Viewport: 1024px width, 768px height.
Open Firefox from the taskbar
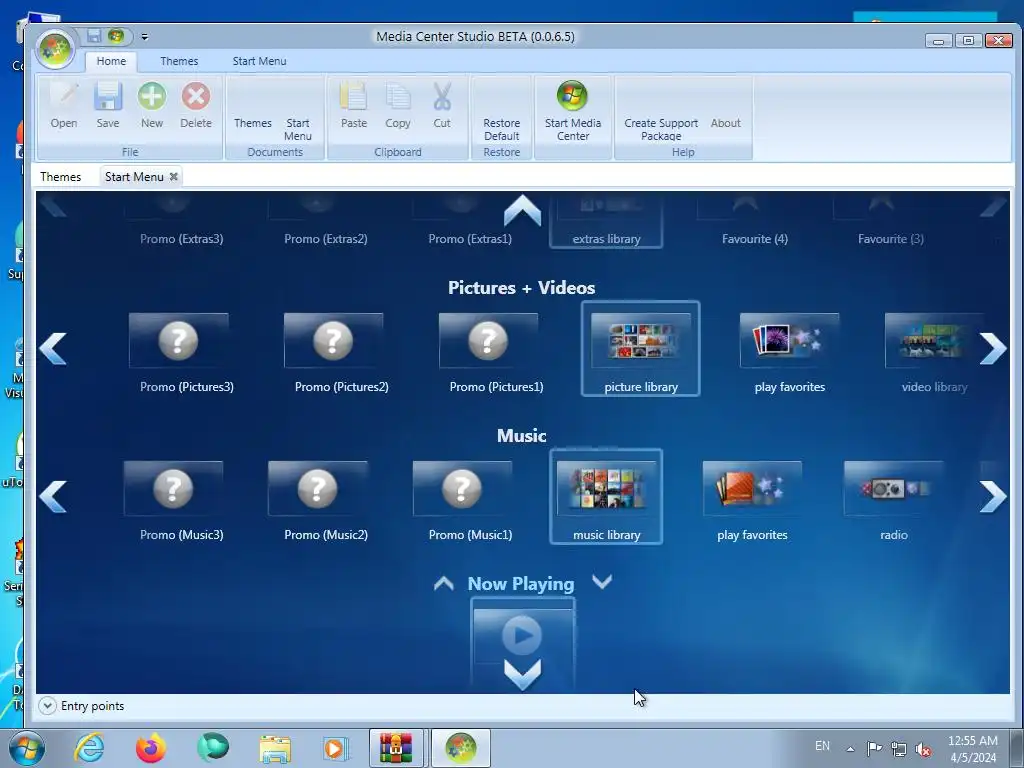click(150, 748)
